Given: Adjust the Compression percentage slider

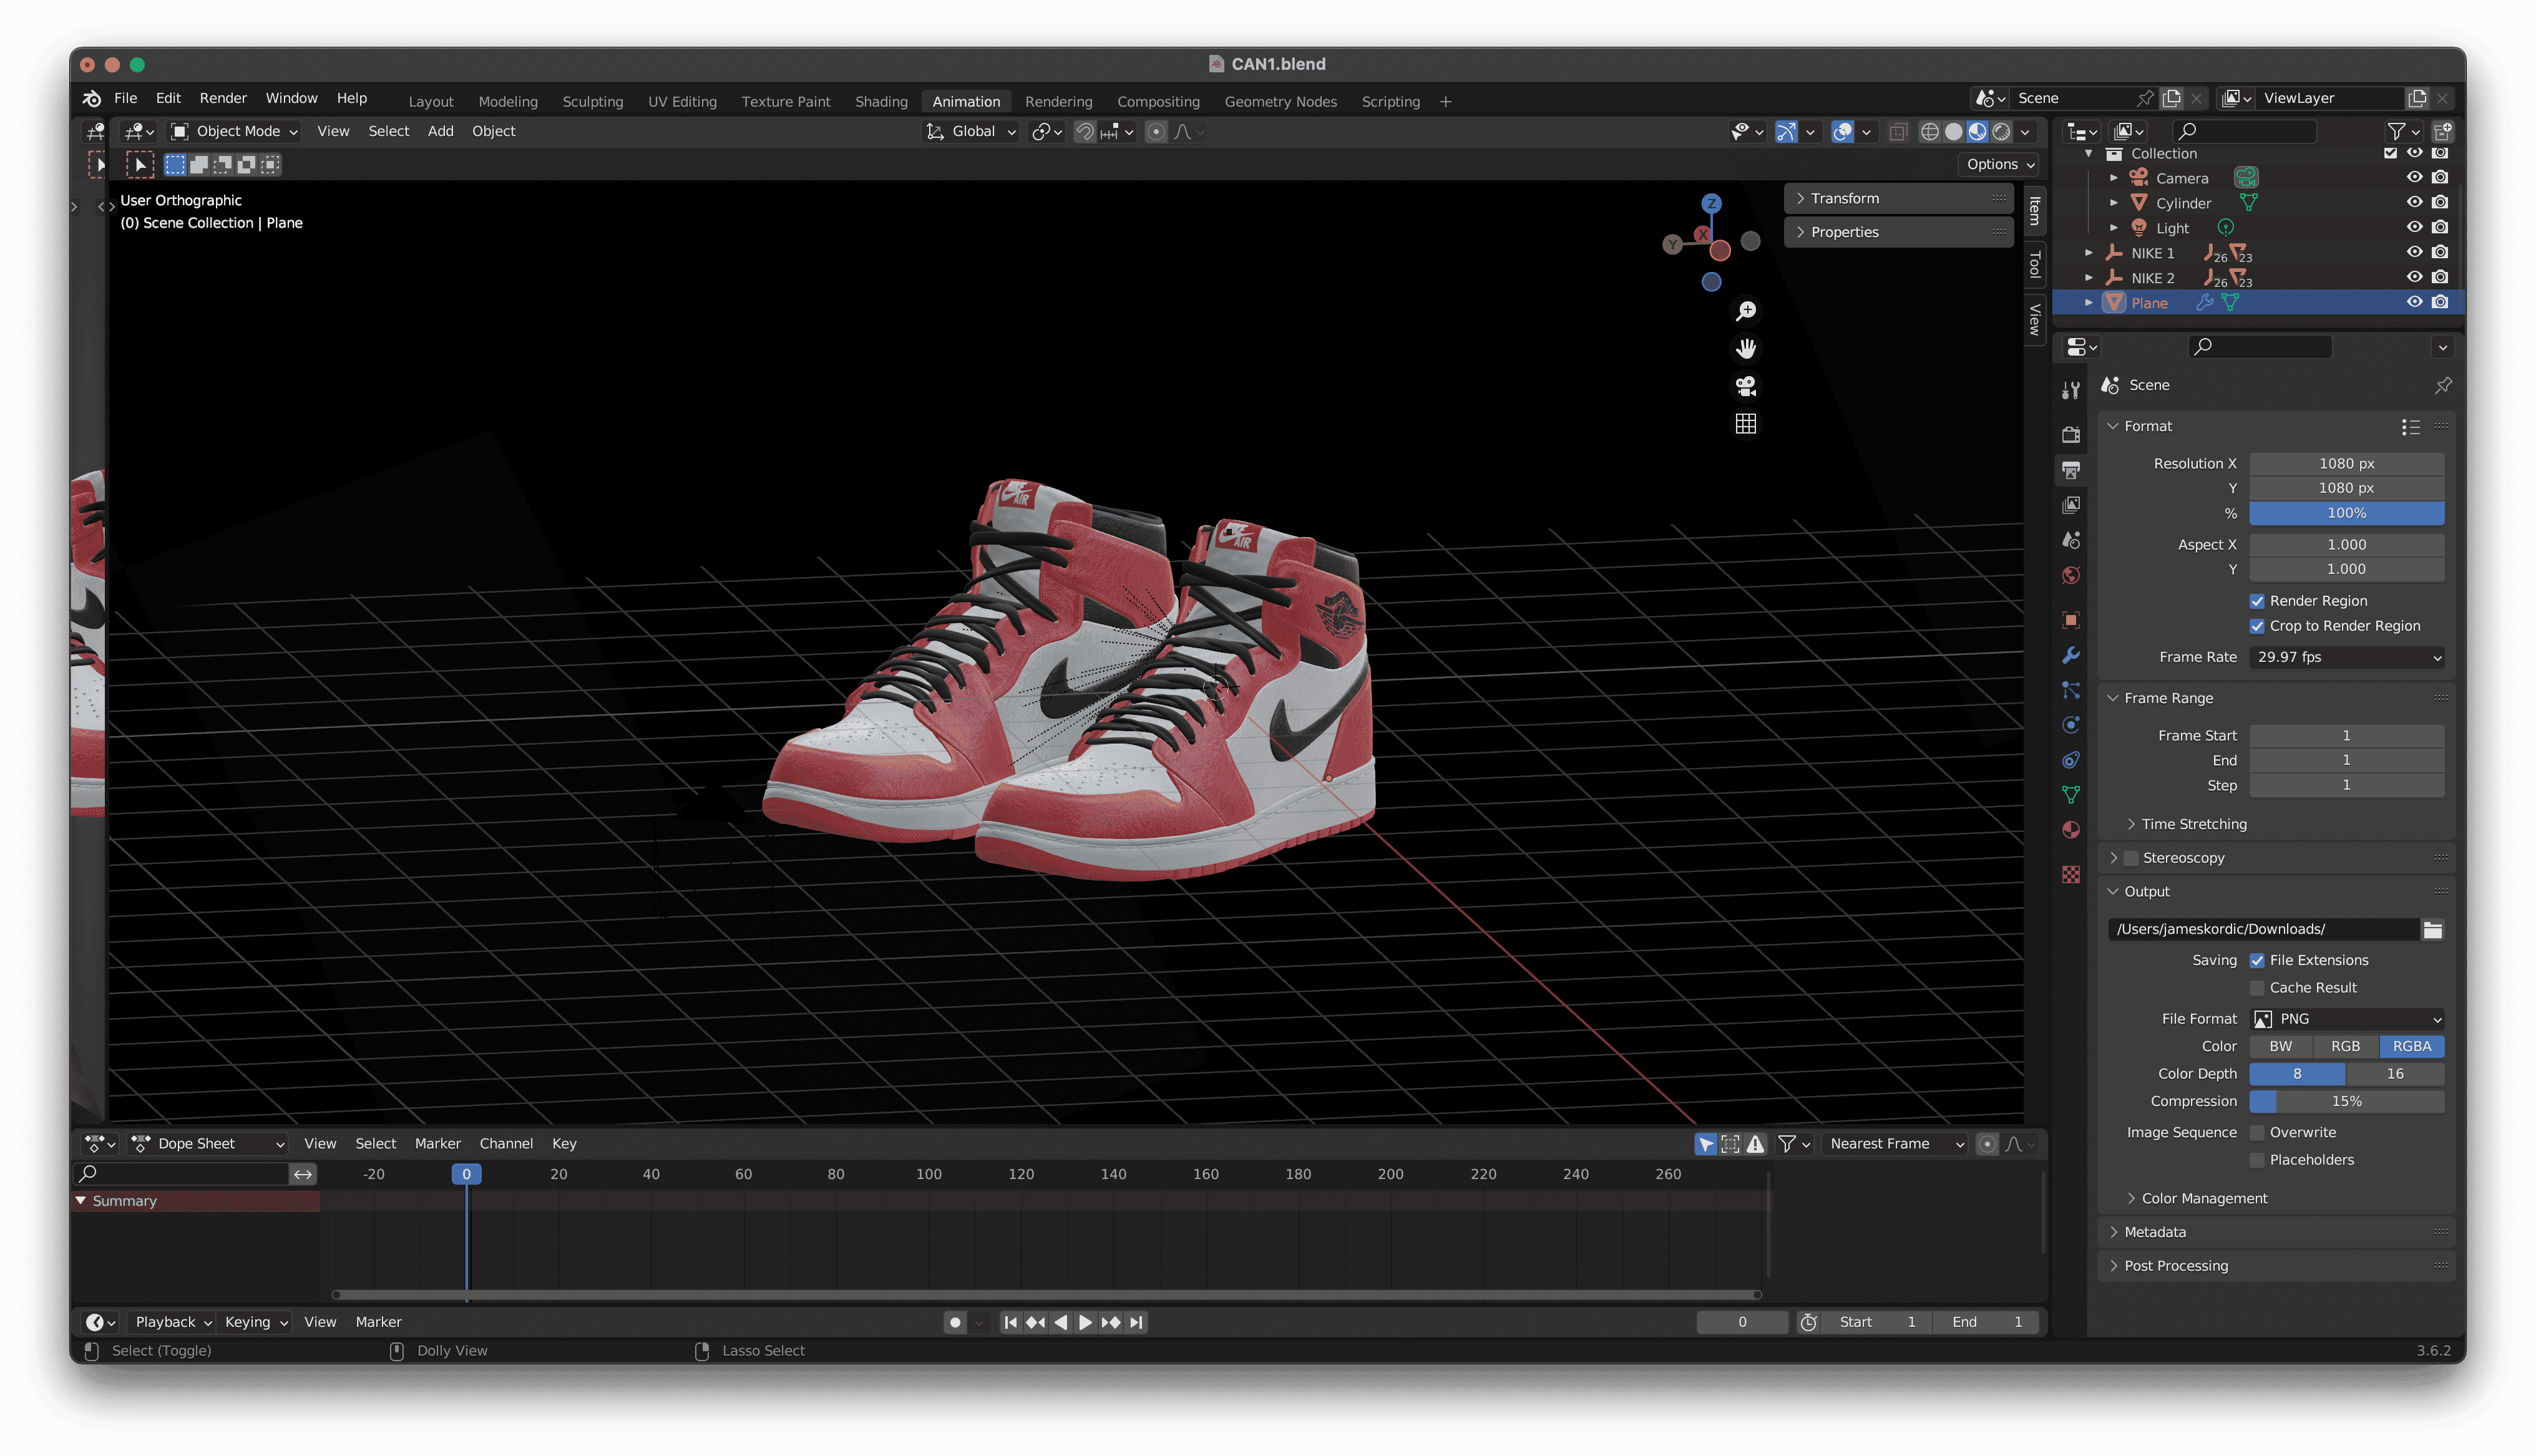Looking at the screenshot, I should pyautogui.click(x=2346, y=1101).
